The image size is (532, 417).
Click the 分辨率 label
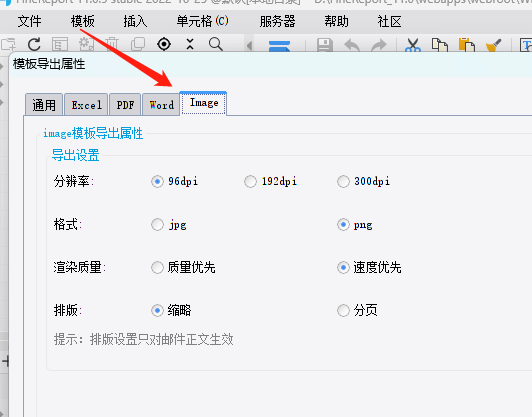tap(73, 182)
